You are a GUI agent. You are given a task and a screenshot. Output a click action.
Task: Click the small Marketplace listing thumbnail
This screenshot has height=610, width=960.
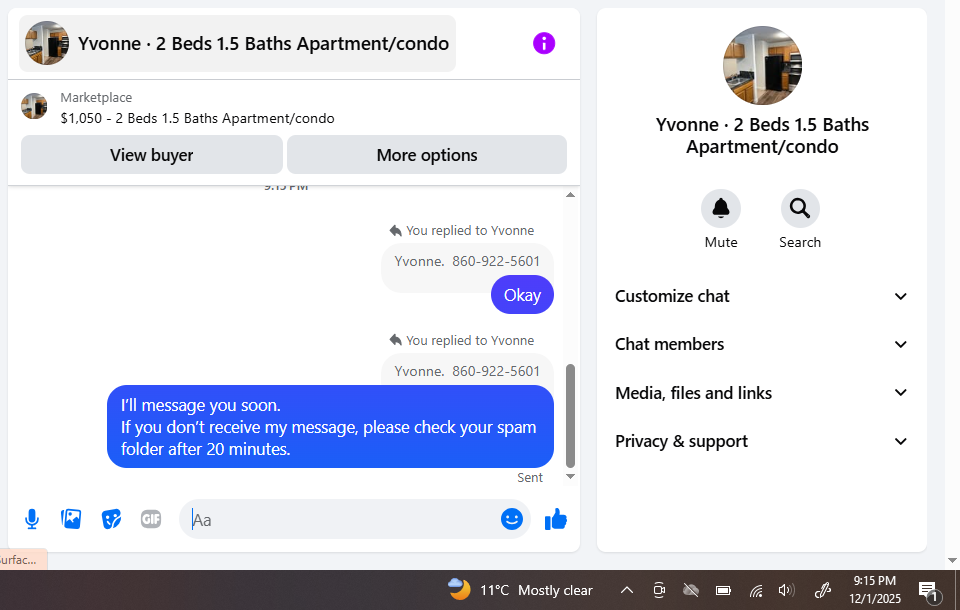(x=34, y=106)
